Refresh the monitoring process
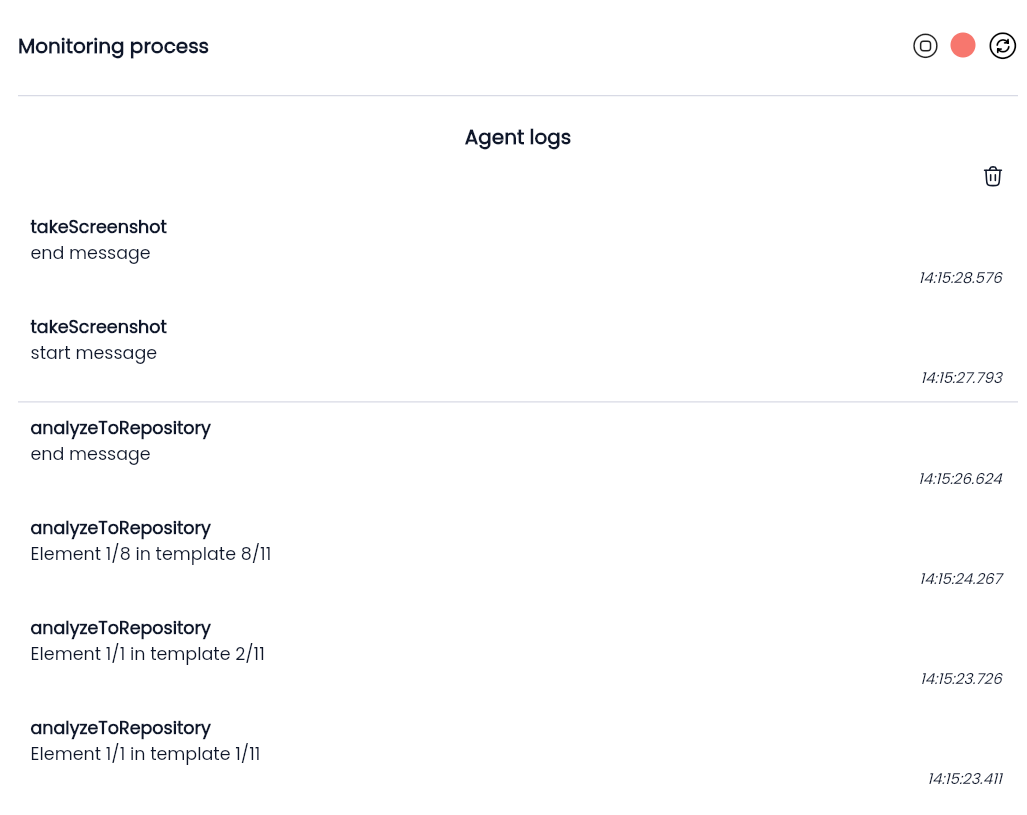The height and width of the screenshot is (815, 1027). pos(1002,46)
